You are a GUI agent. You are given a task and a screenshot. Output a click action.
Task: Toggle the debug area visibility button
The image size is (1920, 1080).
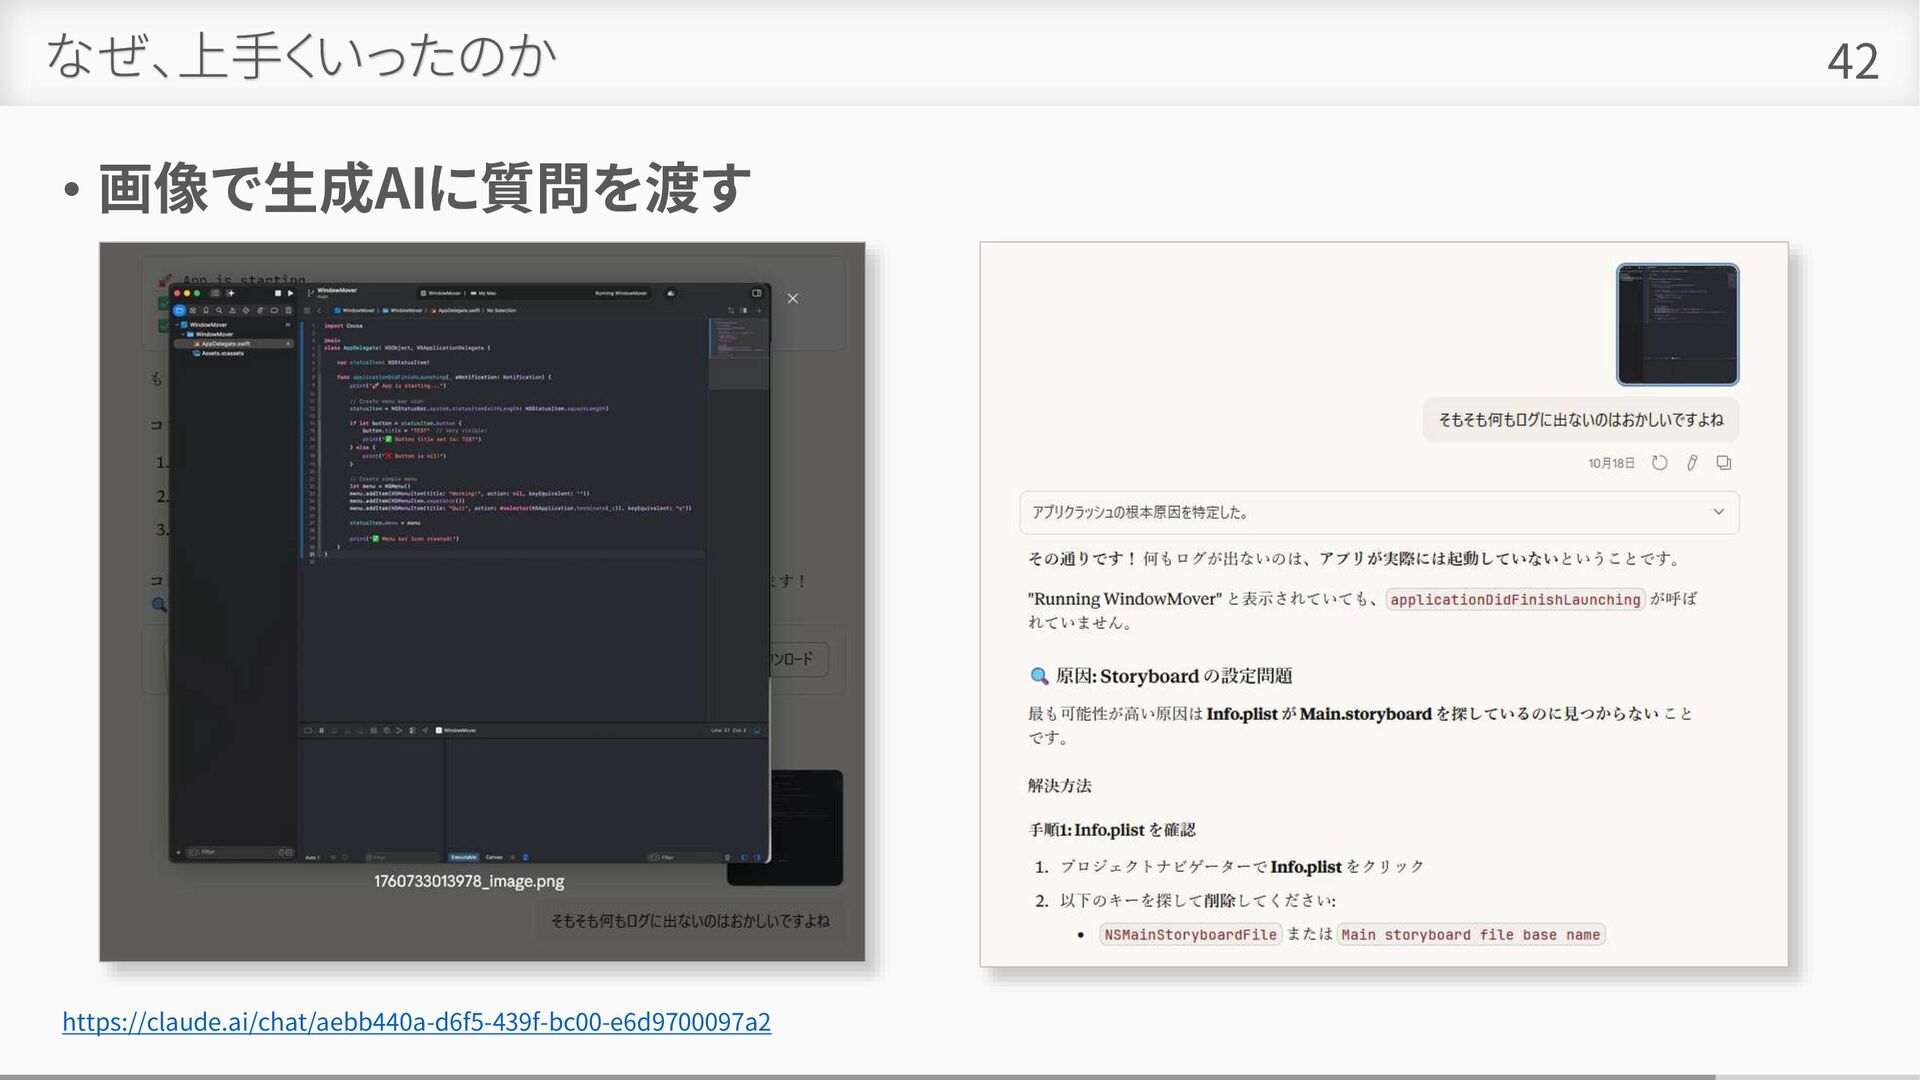pos(308,730)
